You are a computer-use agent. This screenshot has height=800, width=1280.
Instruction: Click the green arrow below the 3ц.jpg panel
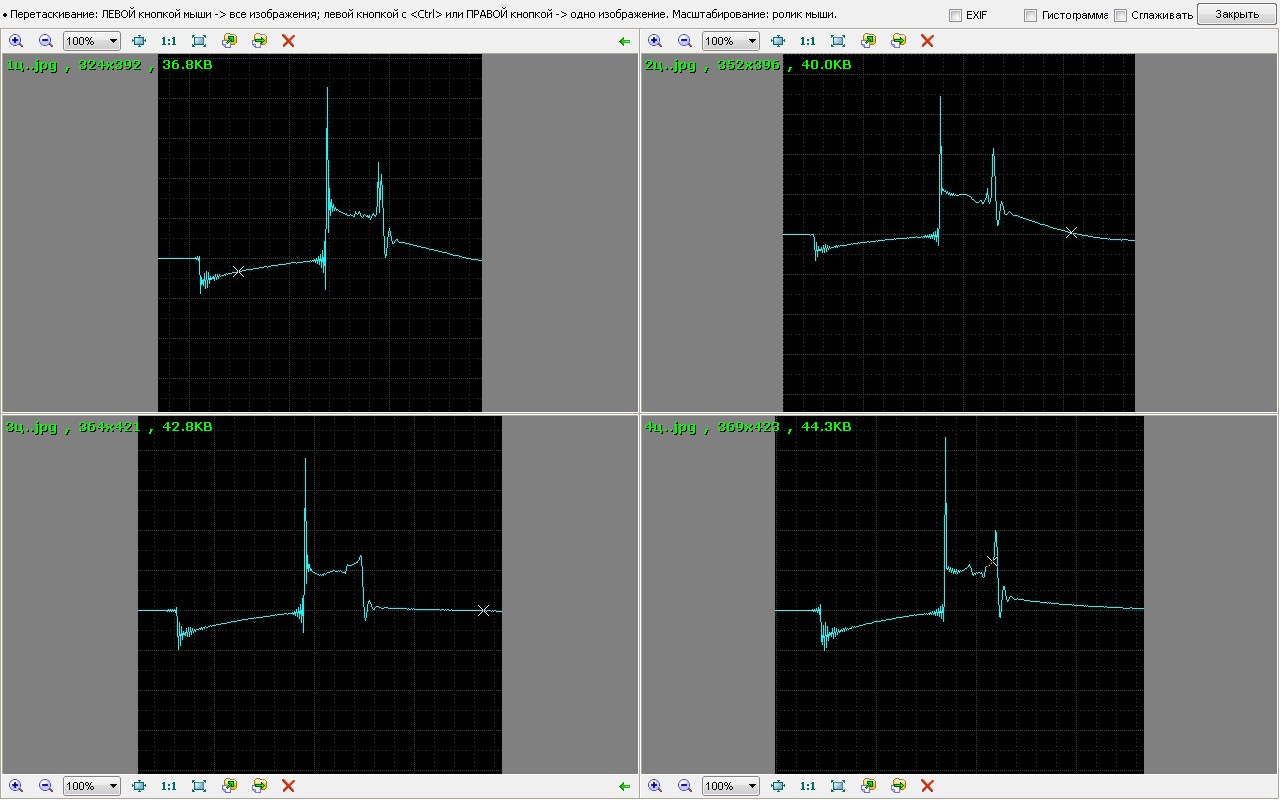pyautogui.click(x=625, y=786)
